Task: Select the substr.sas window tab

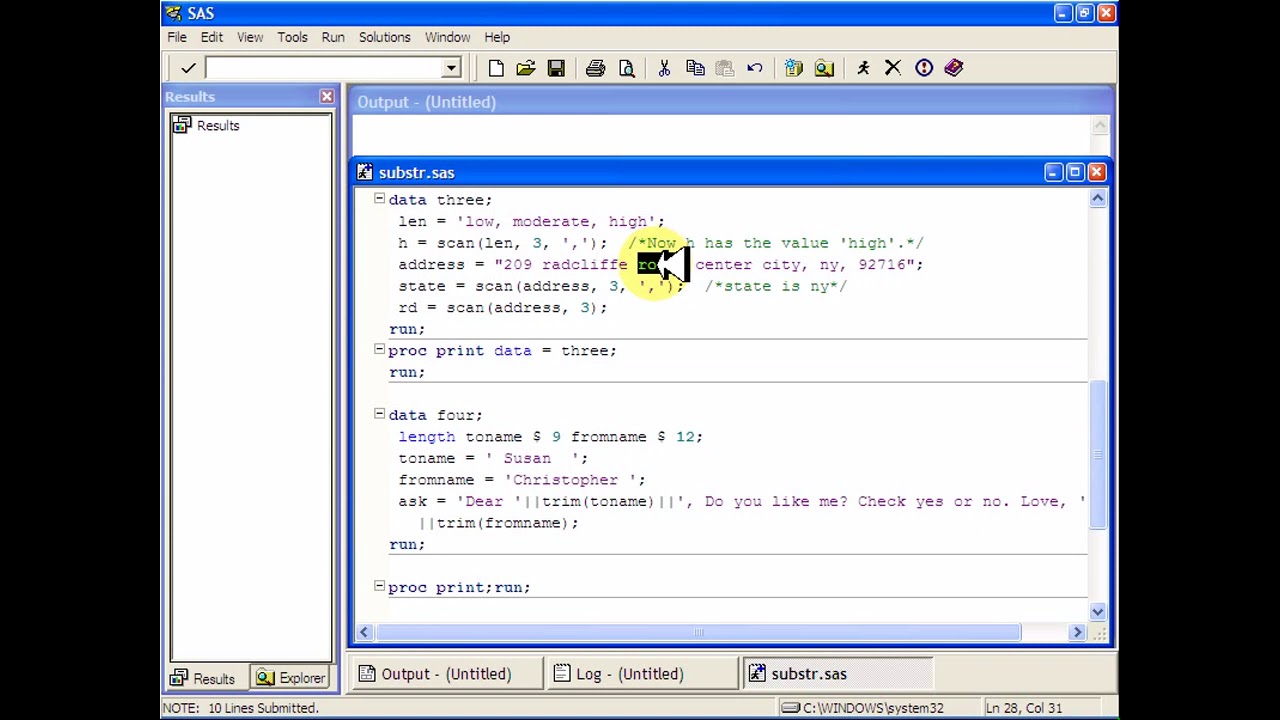Action: click(x=838, y=674)
